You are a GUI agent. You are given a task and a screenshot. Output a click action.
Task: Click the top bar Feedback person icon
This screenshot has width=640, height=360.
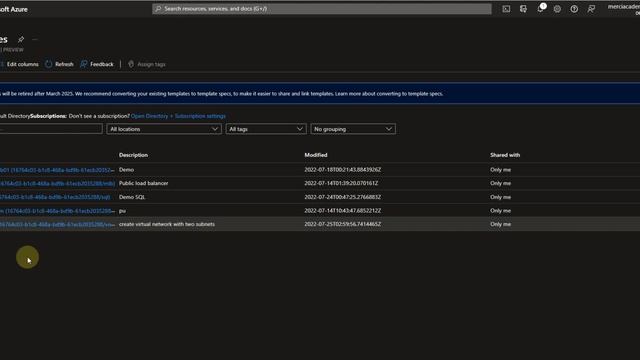[591, 9]
